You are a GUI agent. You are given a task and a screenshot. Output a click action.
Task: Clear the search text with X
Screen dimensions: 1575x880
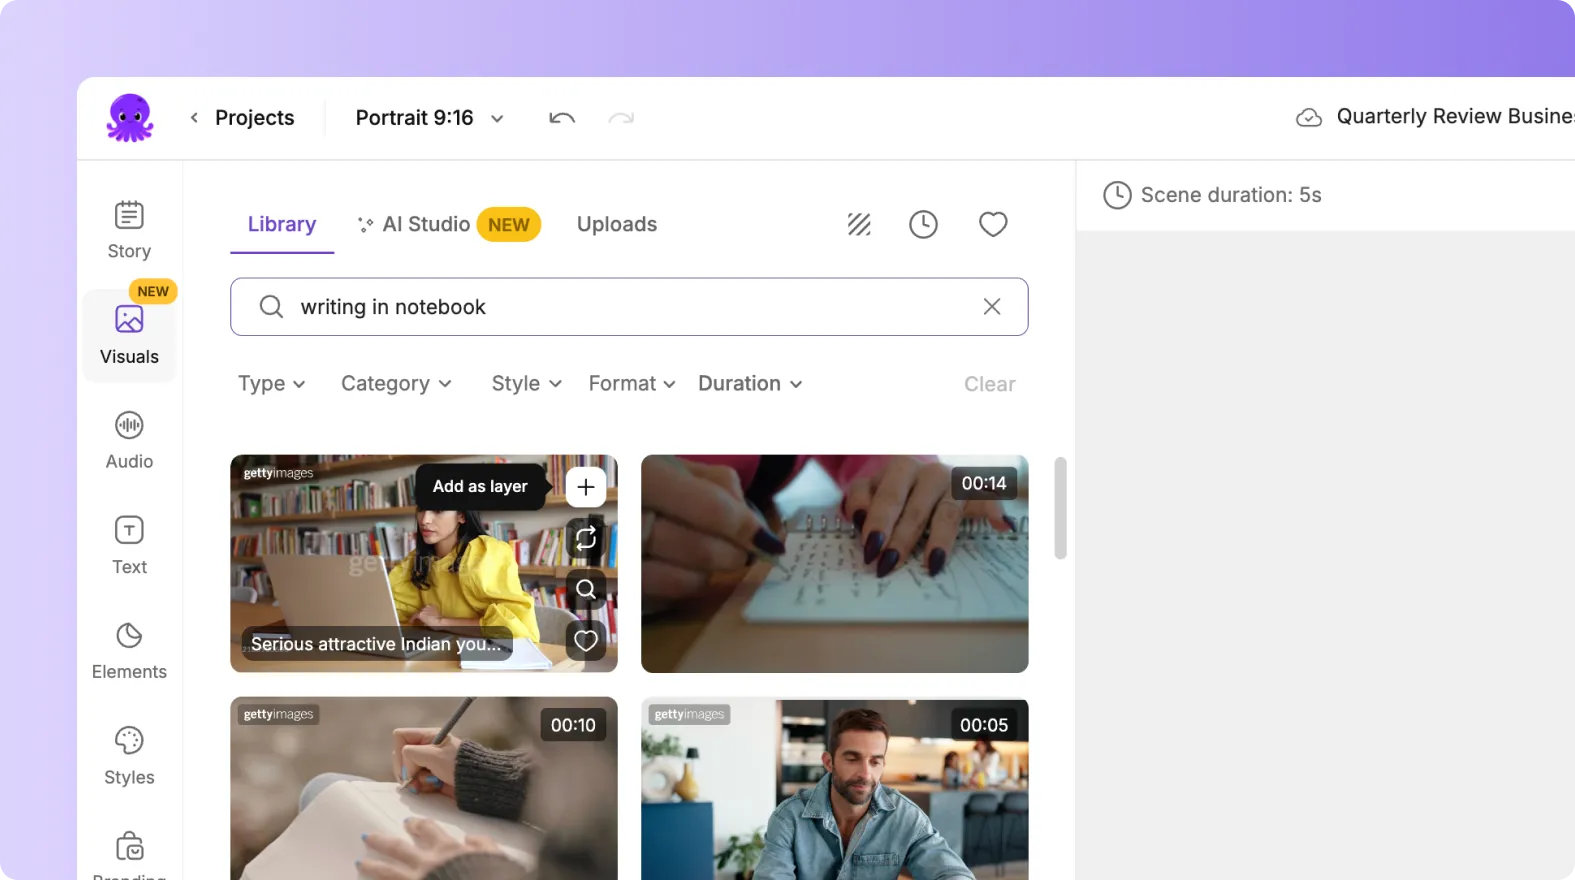tap(992, 307)
